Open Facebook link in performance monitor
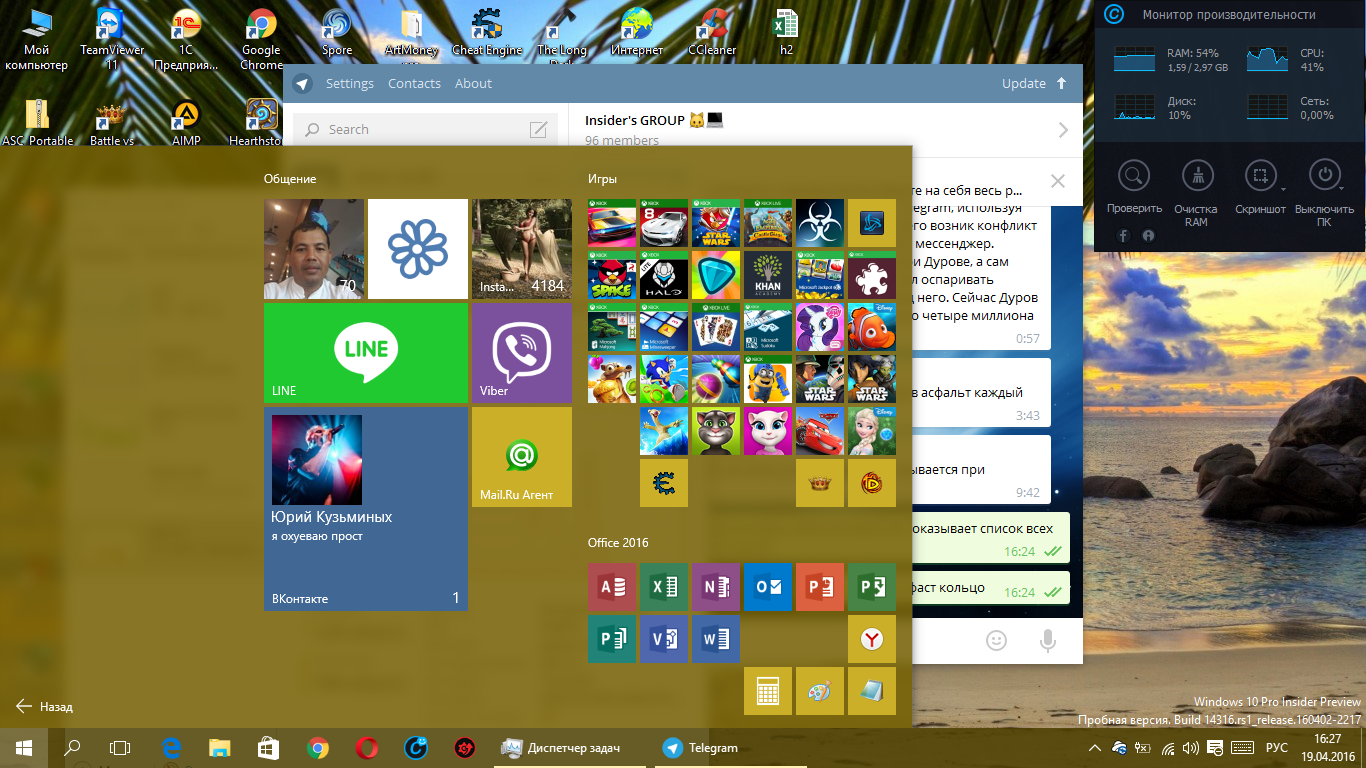This screenshot has height=768, width=1366. (1124, 236)
